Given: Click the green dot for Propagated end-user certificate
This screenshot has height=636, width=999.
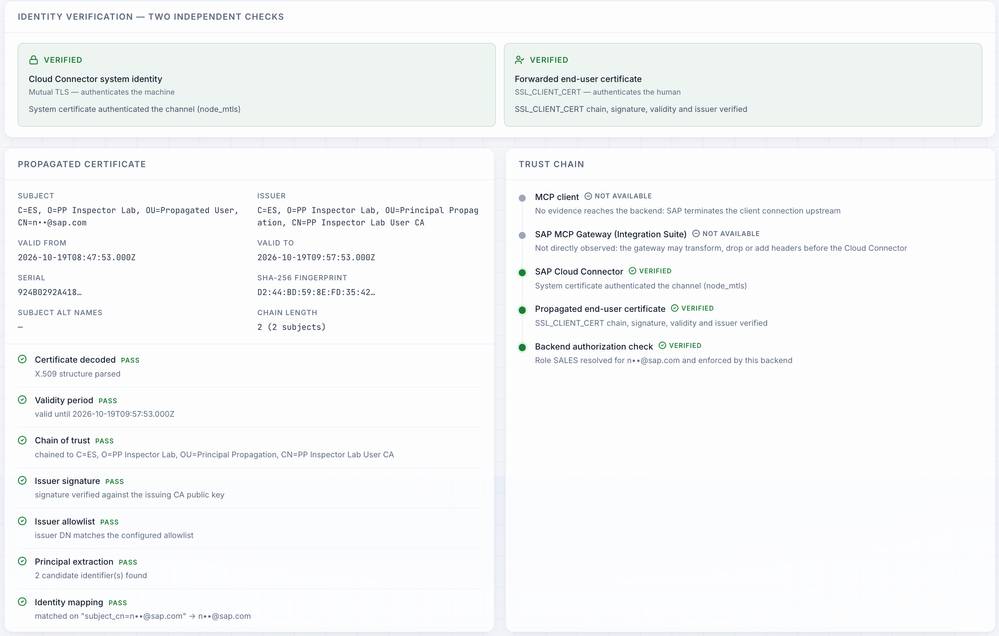Looking at the screenshot, I should tap(522, 310).
